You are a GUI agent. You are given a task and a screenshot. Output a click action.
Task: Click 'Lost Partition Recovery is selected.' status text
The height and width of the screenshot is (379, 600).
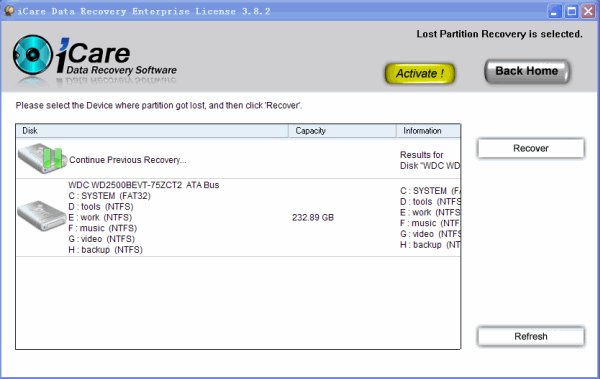tap(499, 34)
